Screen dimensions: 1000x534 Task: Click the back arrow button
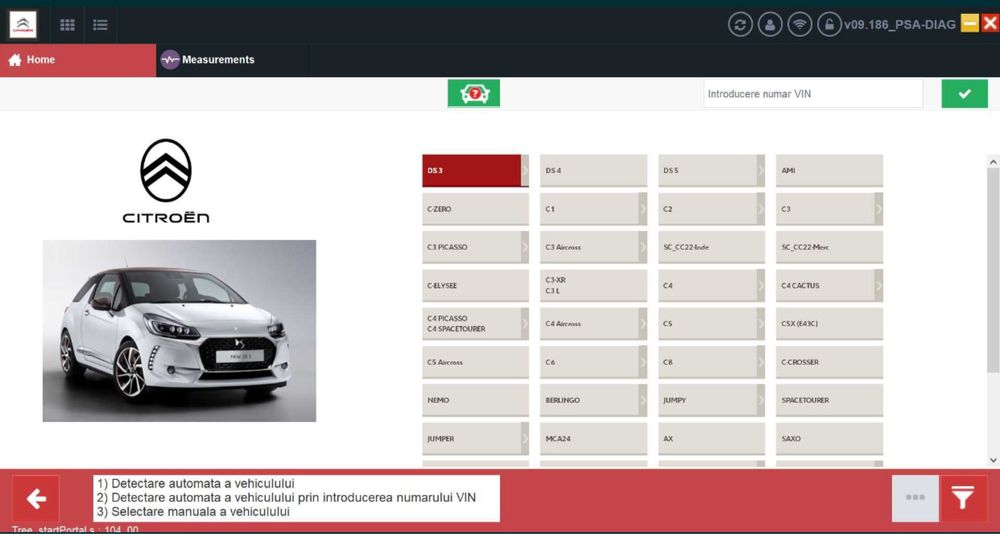(x=36, y=498)
